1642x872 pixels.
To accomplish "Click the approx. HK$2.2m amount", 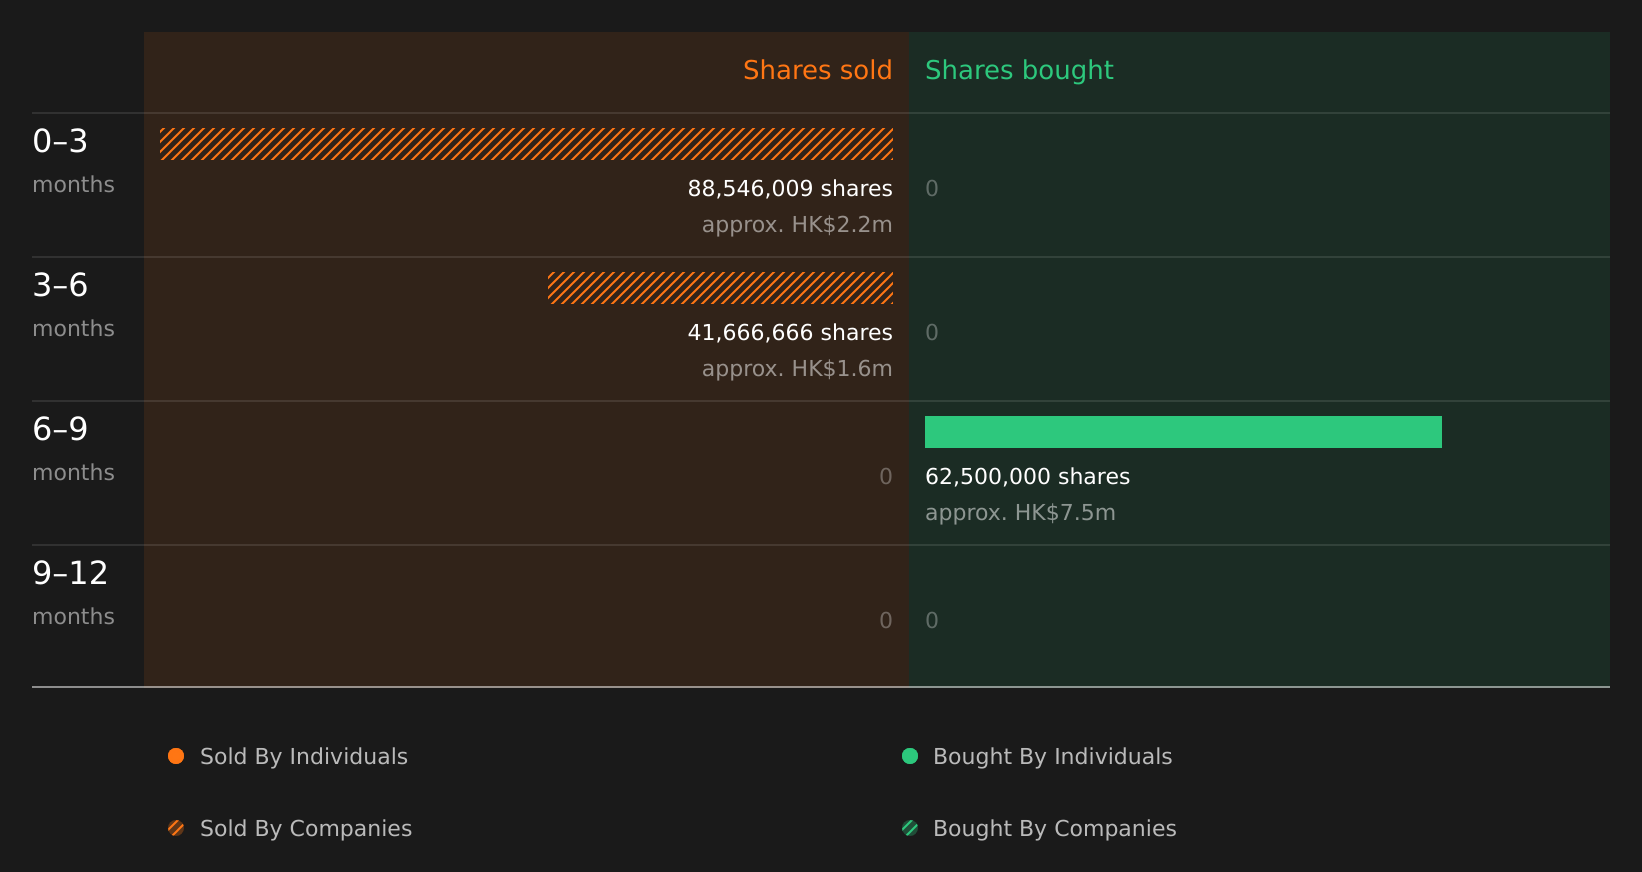I will point(797,225).
